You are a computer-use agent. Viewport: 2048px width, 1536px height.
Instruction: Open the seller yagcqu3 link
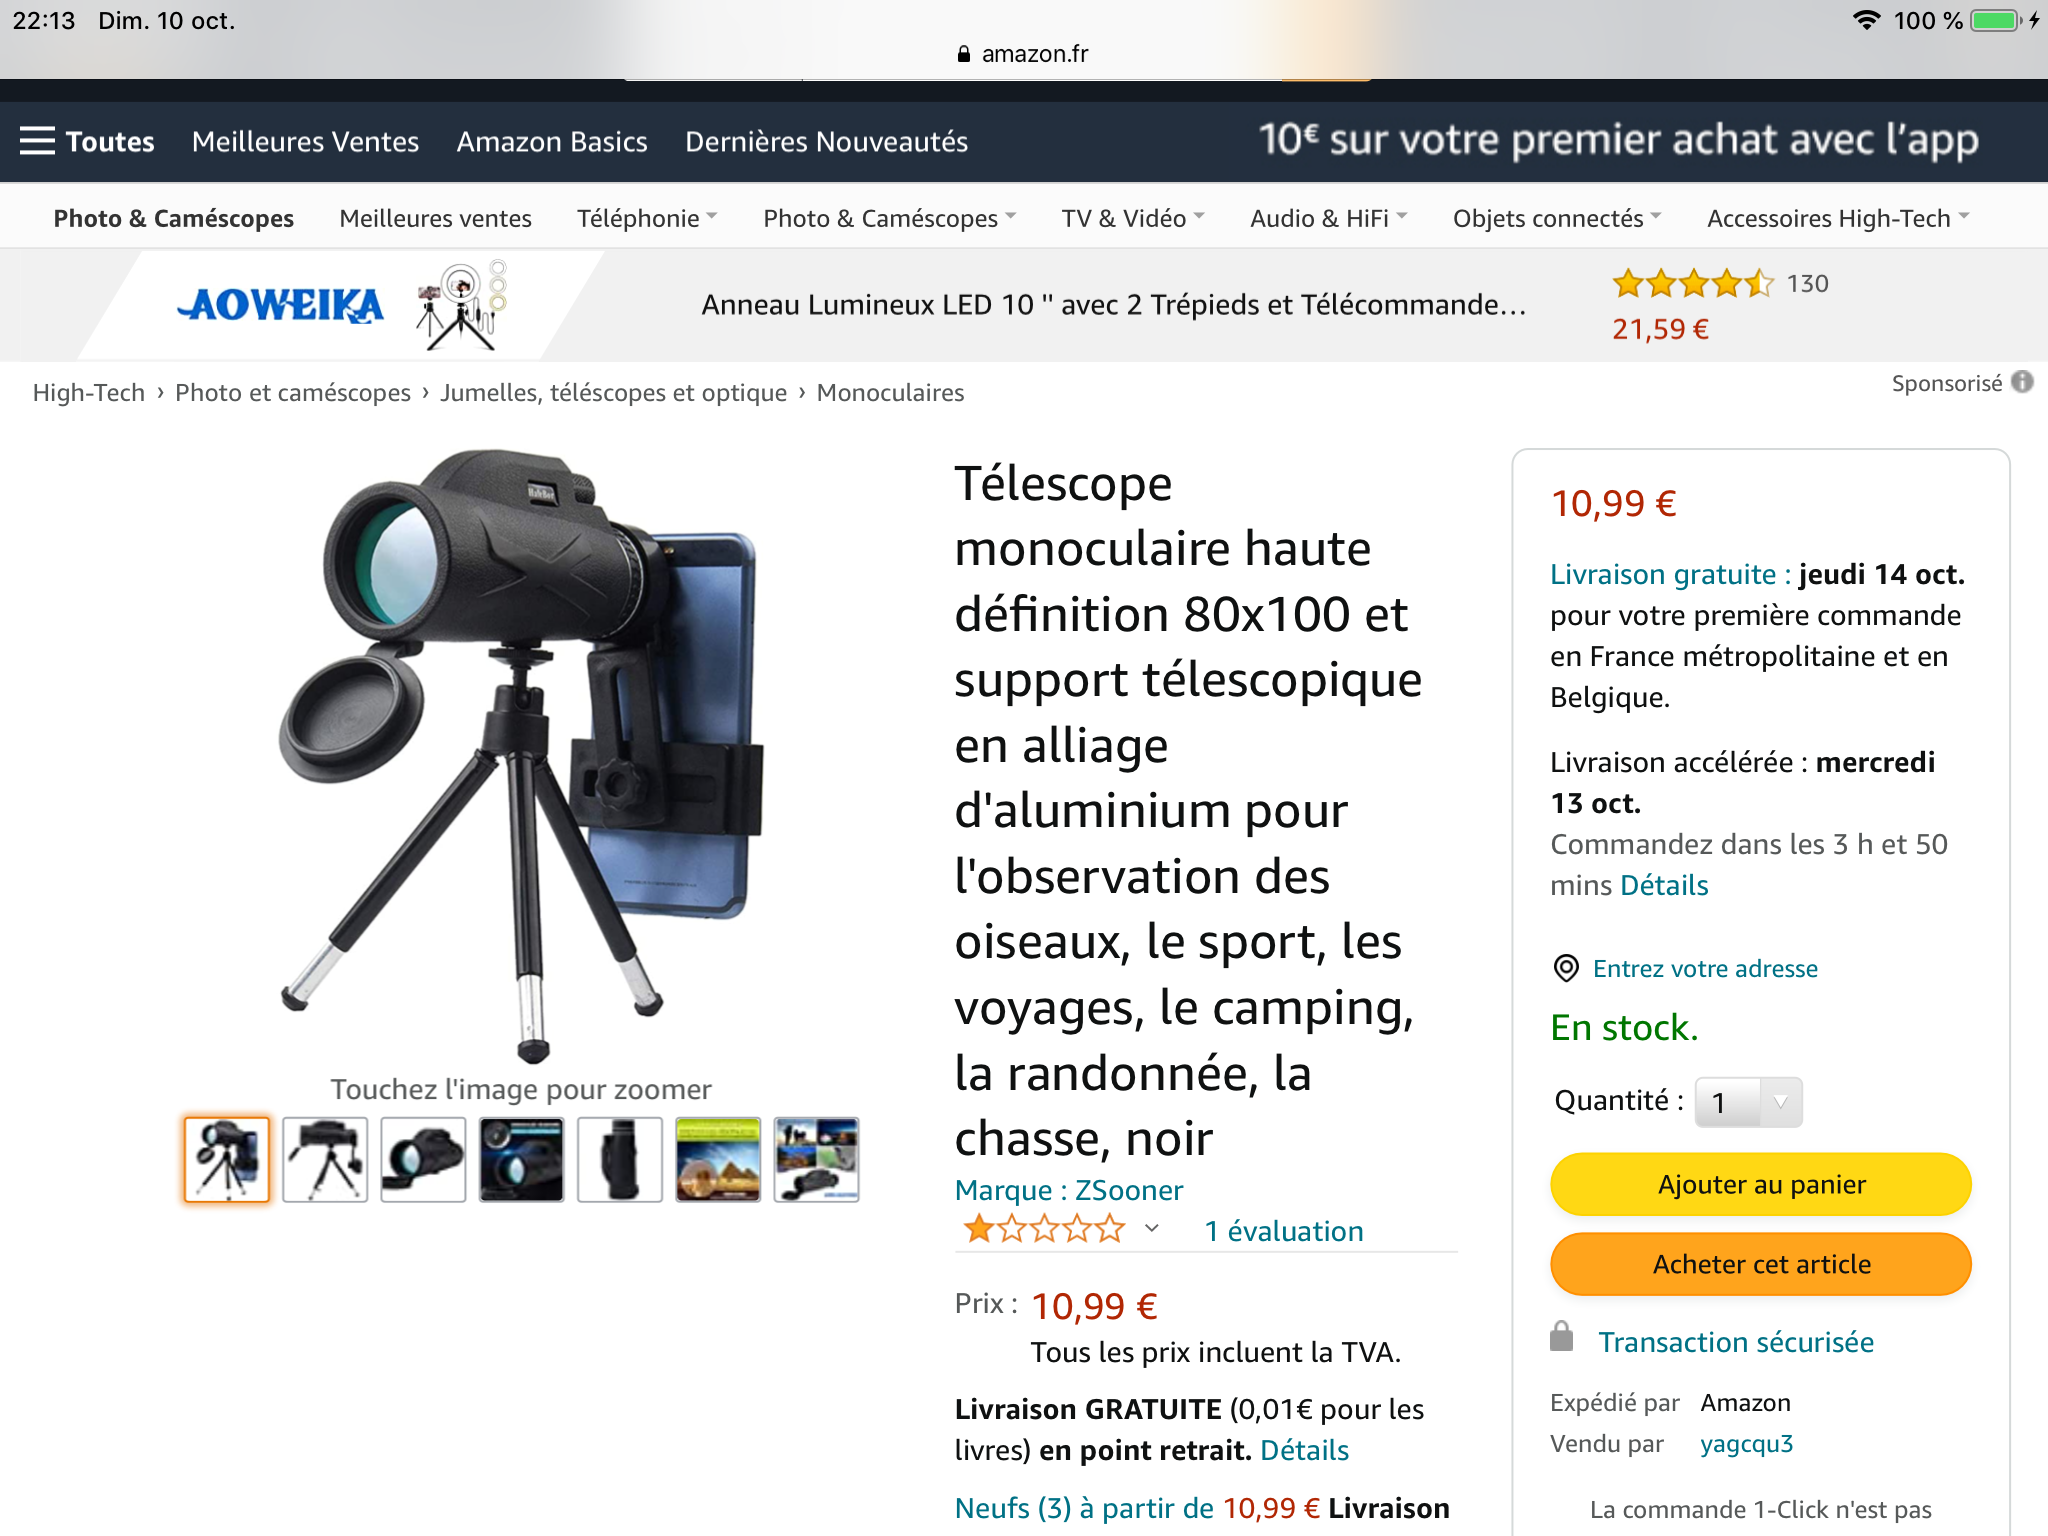[1746, 1443]
